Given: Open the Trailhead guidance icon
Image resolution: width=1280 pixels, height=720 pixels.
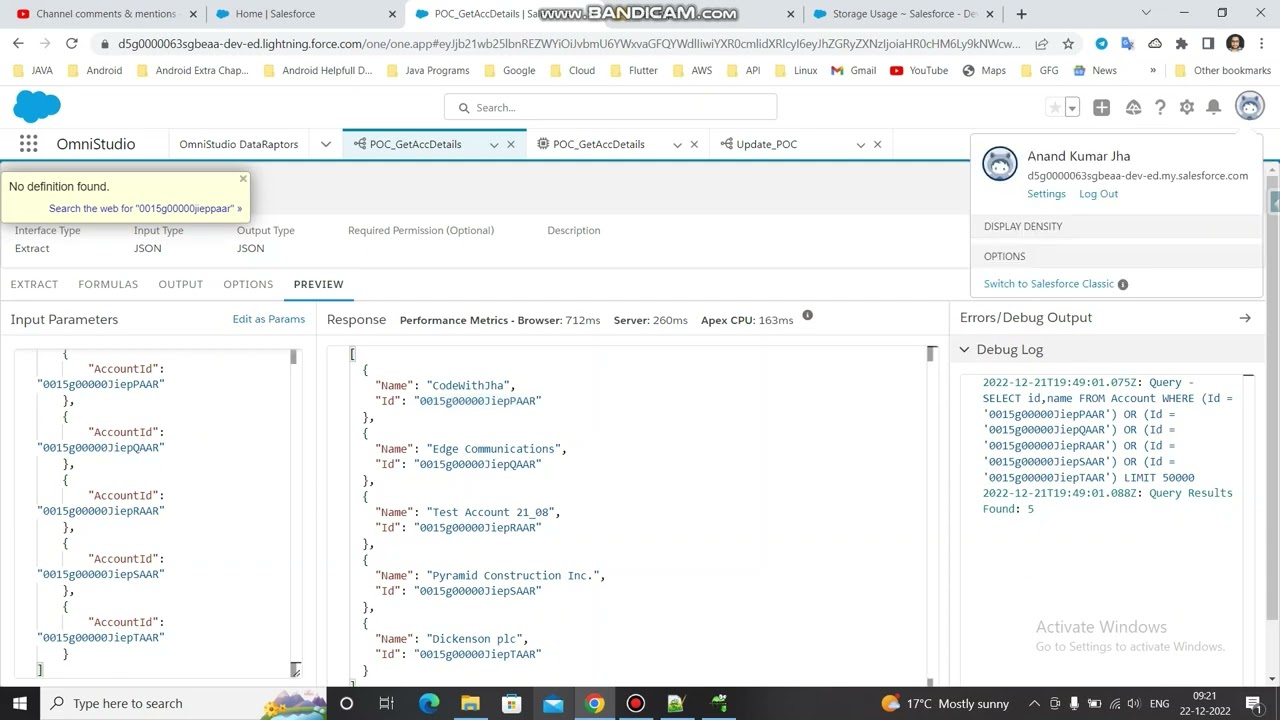Looking at the screenshot, I should (1133, 107).
